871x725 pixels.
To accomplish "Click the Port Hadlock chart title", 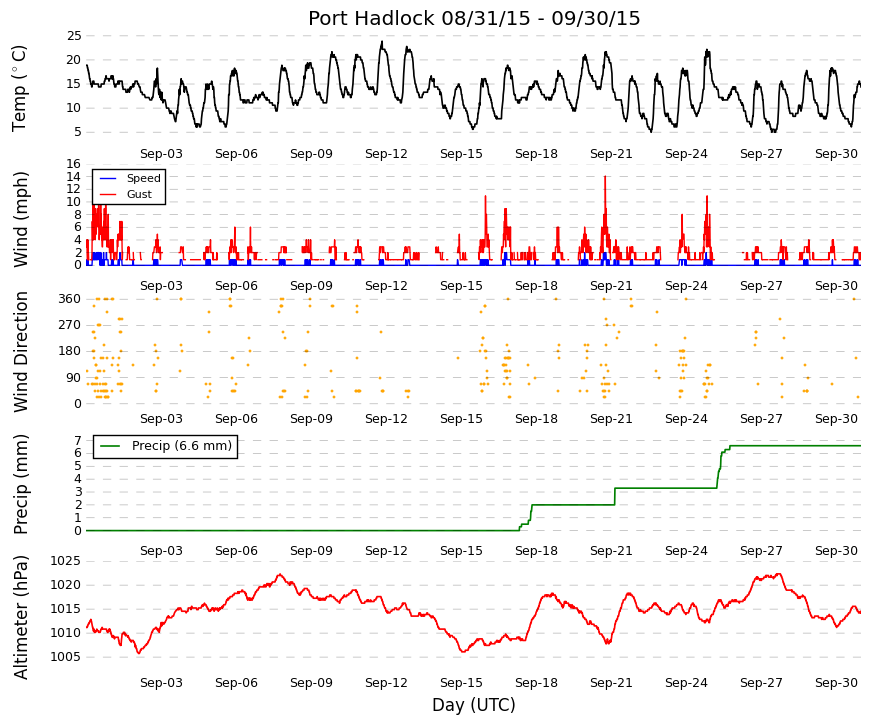I will [x=474, y=18].
